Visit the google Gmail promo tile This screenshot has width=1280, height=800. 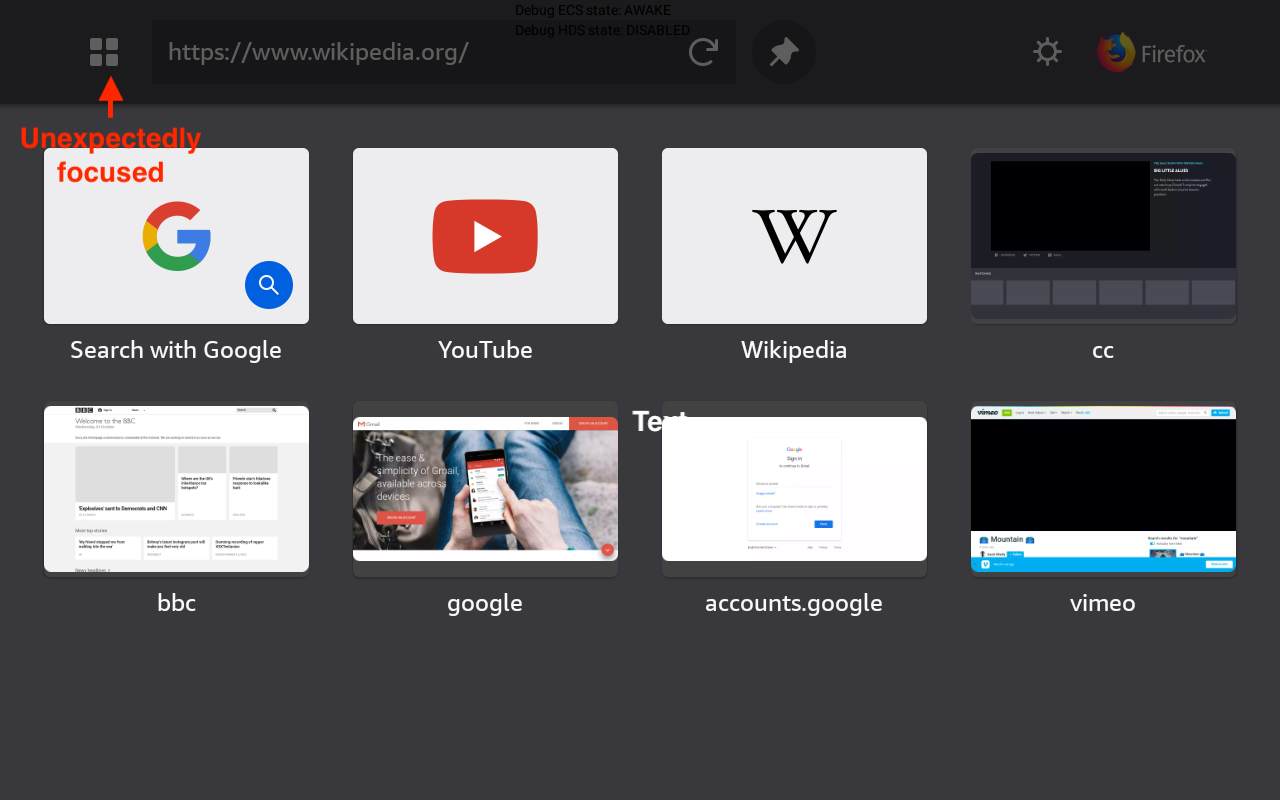pos(485,489)
